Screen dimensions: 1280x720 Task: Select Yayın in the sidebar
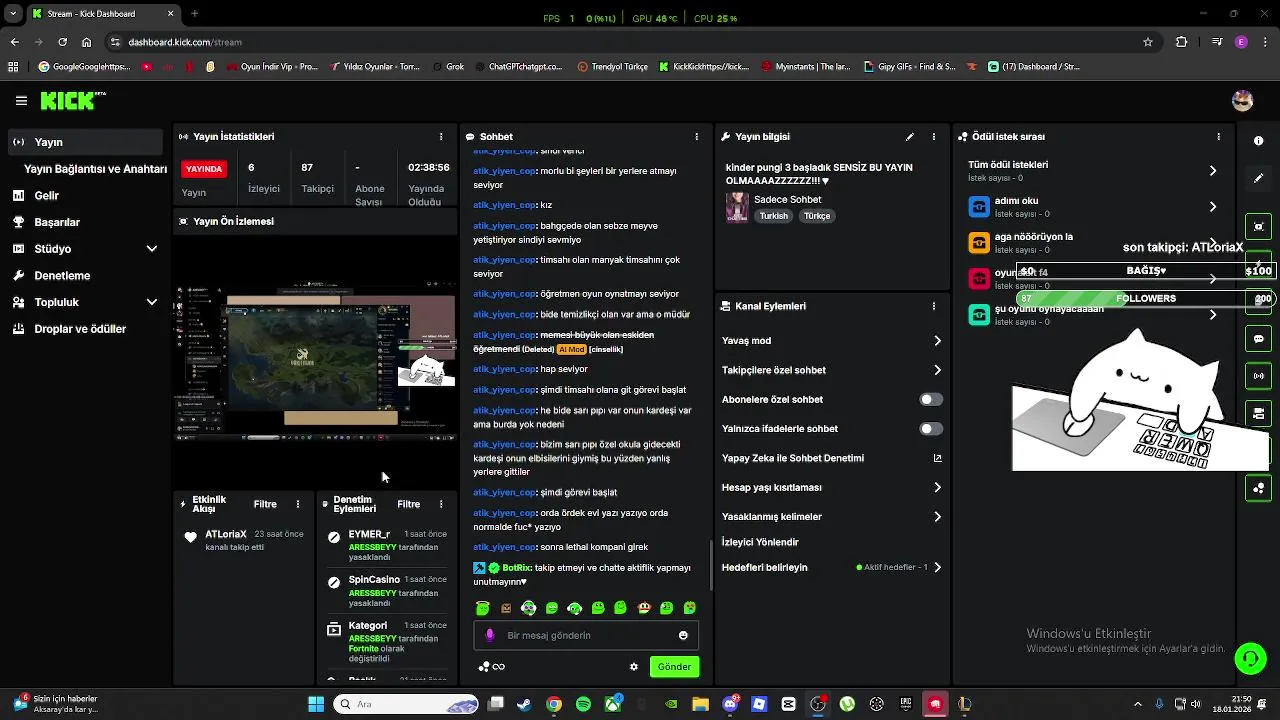[85, 142]
